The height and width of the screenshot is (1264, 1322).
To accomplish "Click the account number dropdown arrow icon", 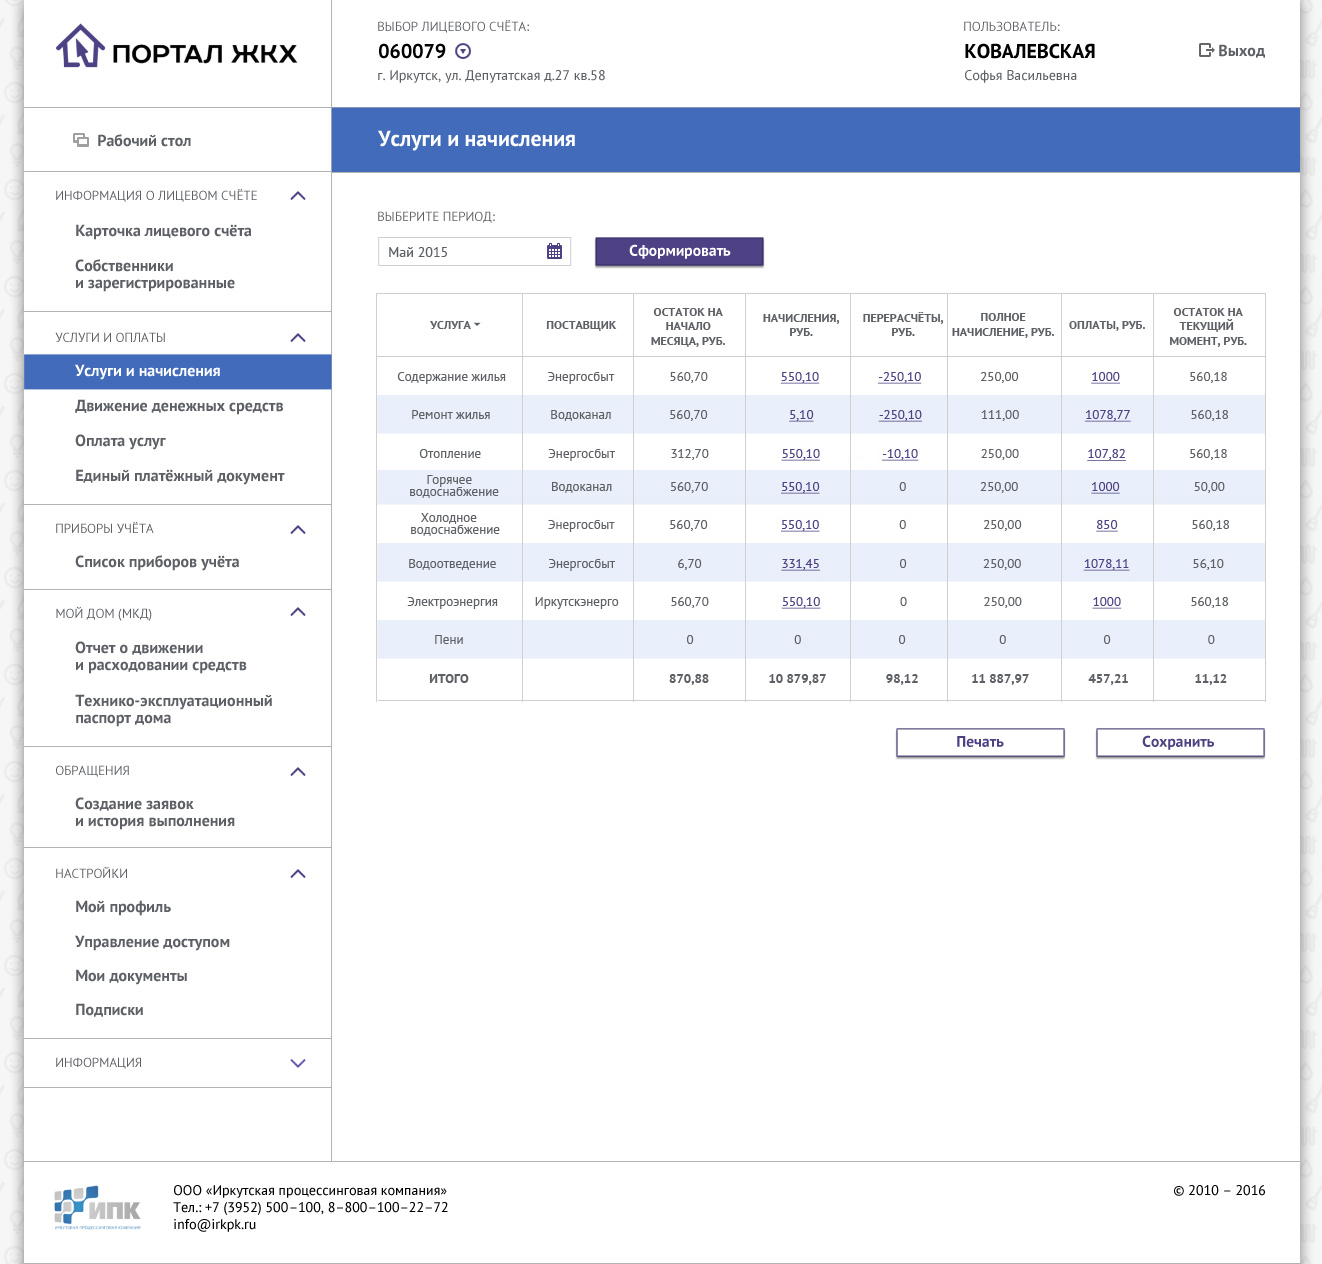I will tap(463, 52).
